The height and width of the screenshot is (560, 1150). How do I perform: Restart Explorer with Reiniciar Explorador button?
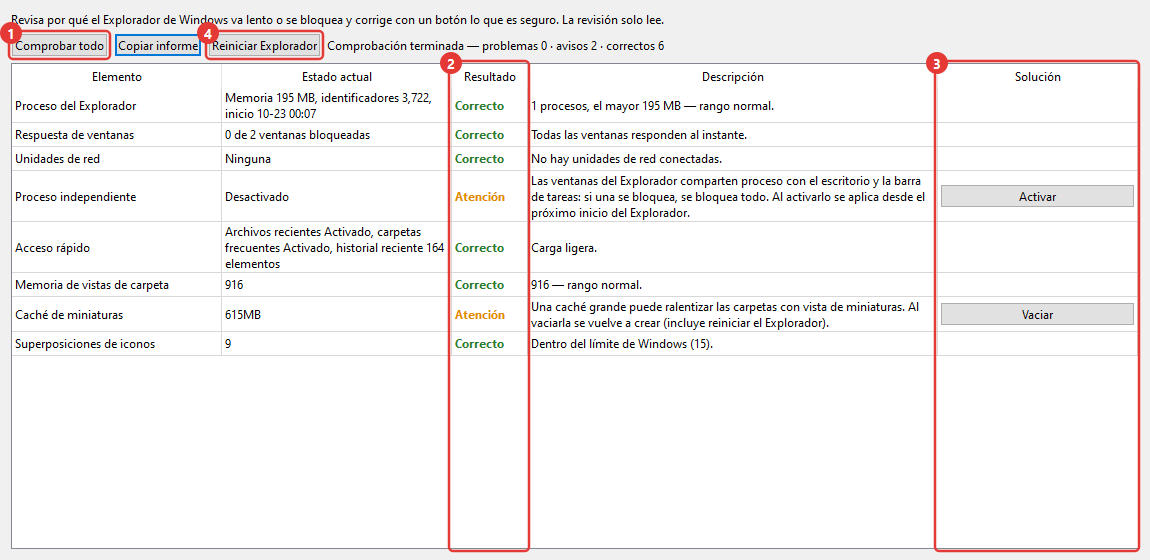click(x=265, y=46)
